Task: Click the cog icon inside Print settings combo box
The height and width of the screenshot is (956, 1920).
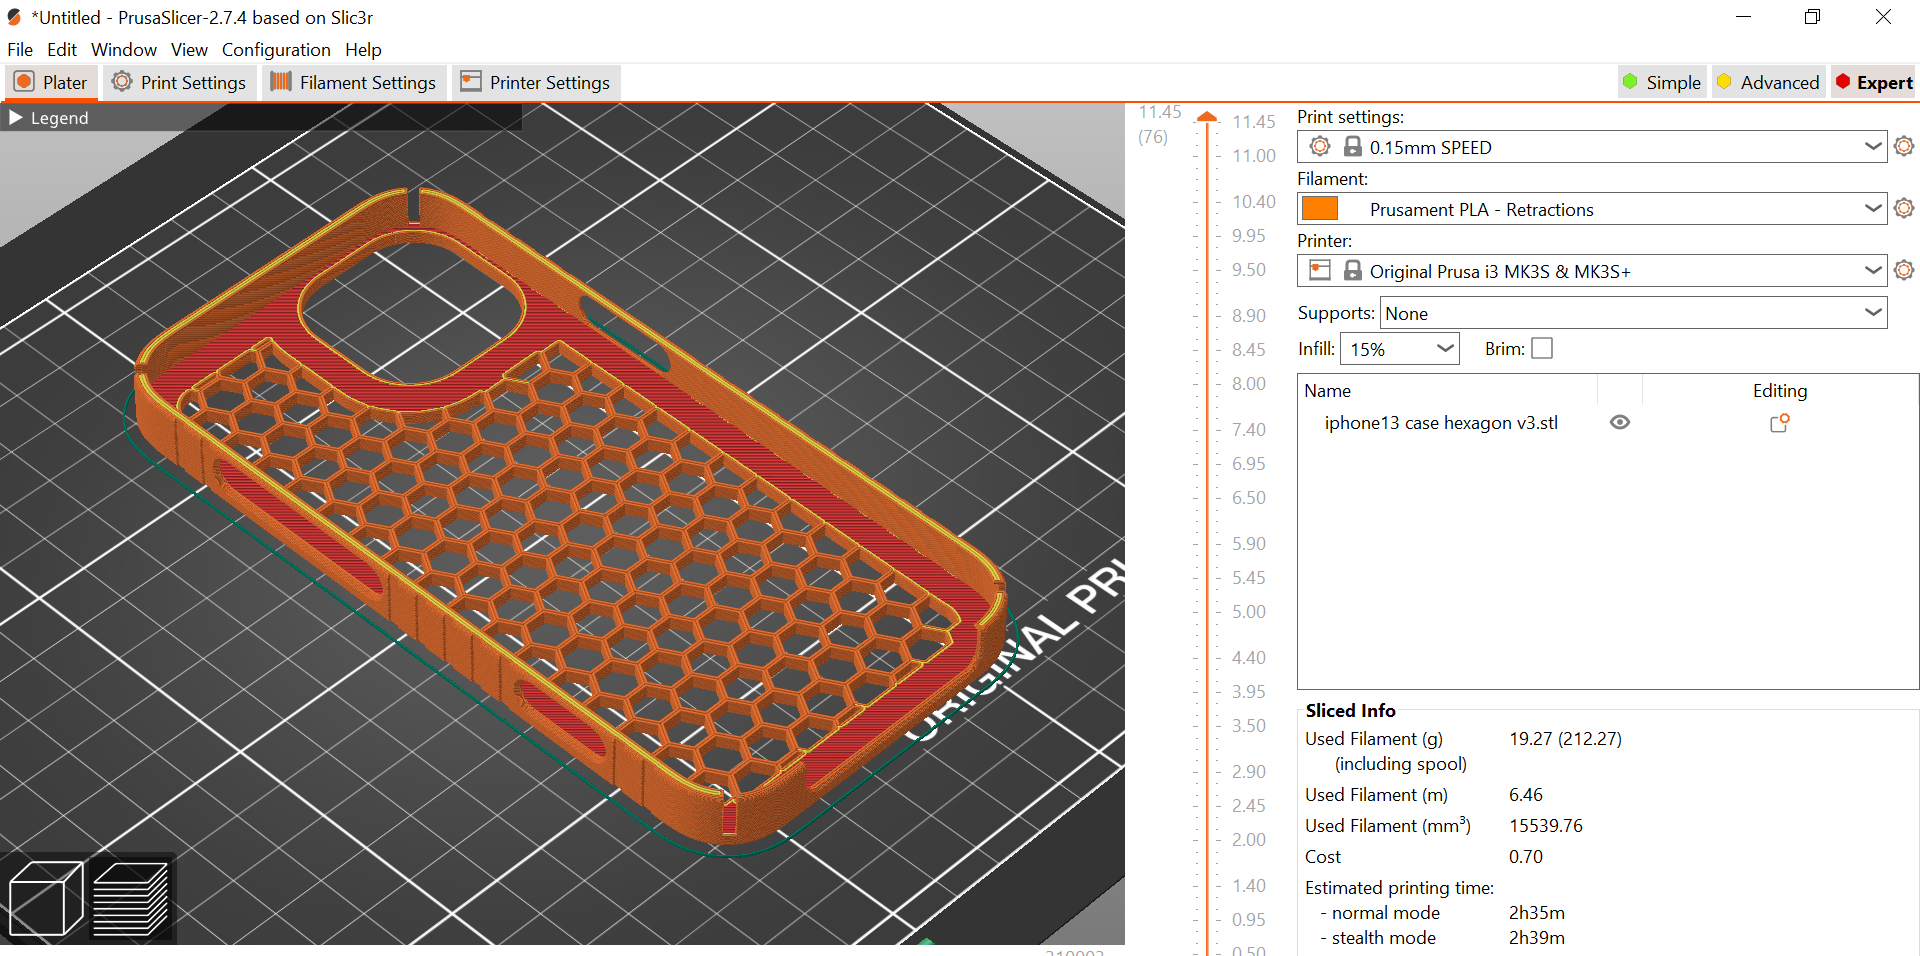Action: [1320, 146]
